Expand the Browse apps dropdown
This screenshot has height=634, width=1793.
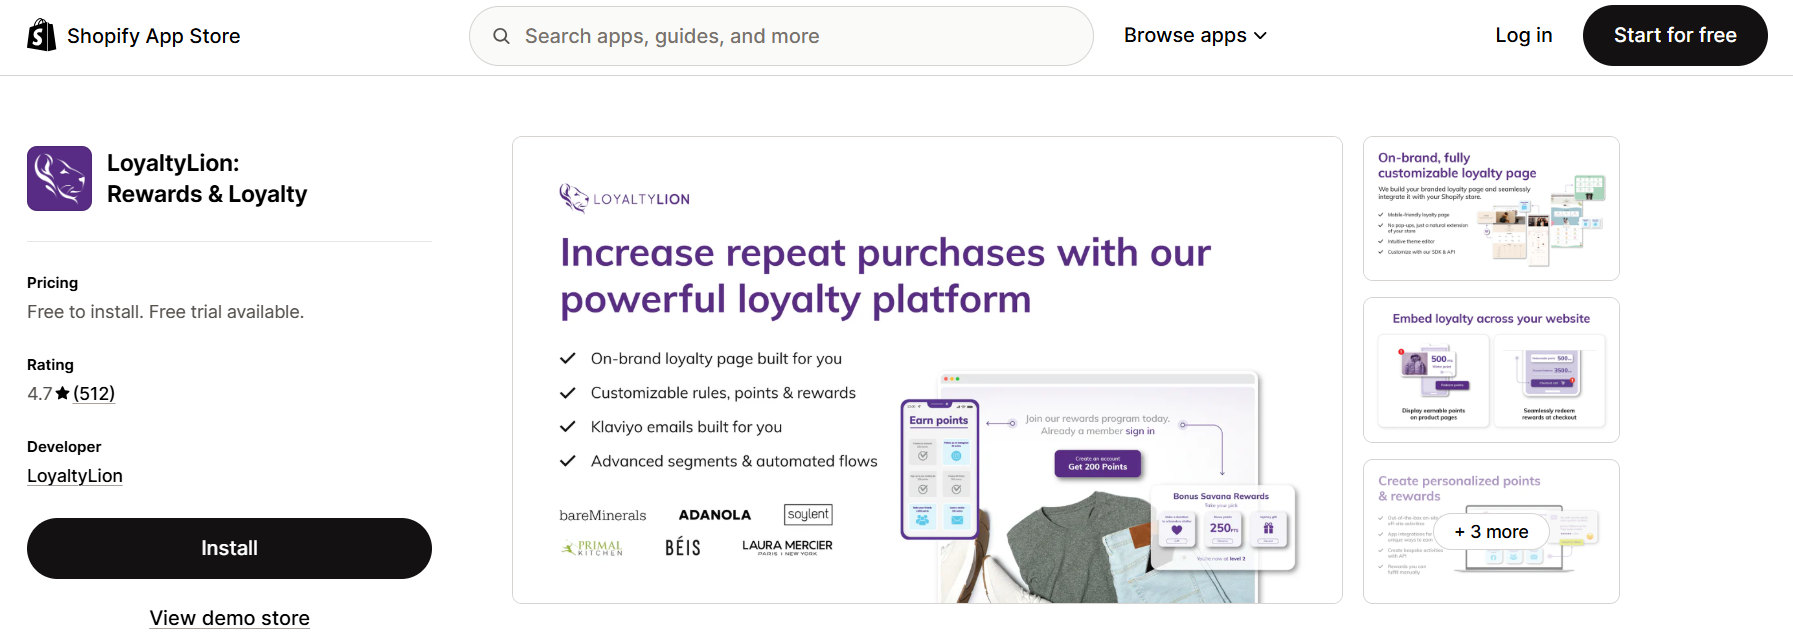click(1195, 35)
